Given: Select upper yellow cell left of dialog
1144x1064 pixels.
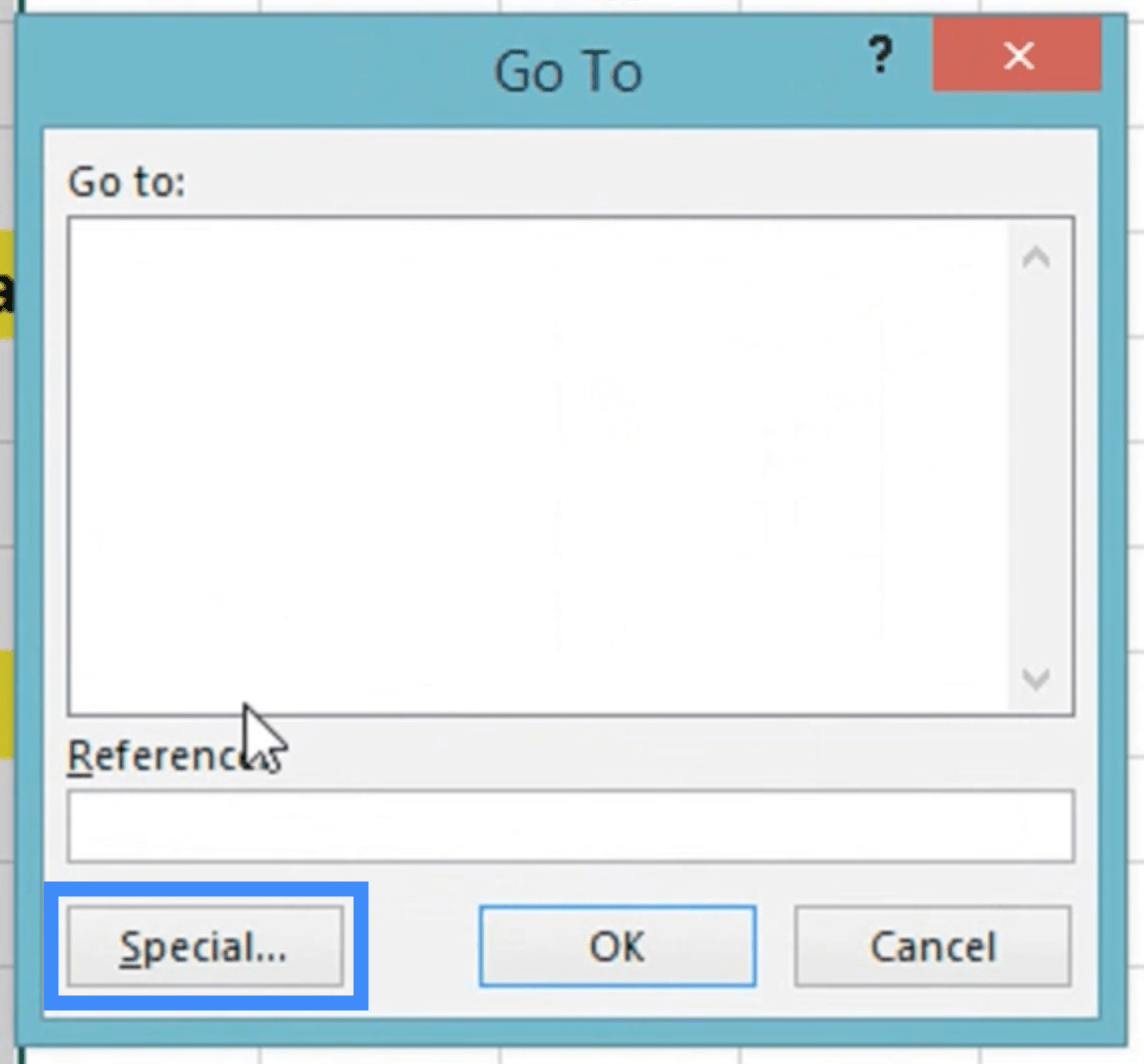Looking at the screenshot, I should coord(7,285).
